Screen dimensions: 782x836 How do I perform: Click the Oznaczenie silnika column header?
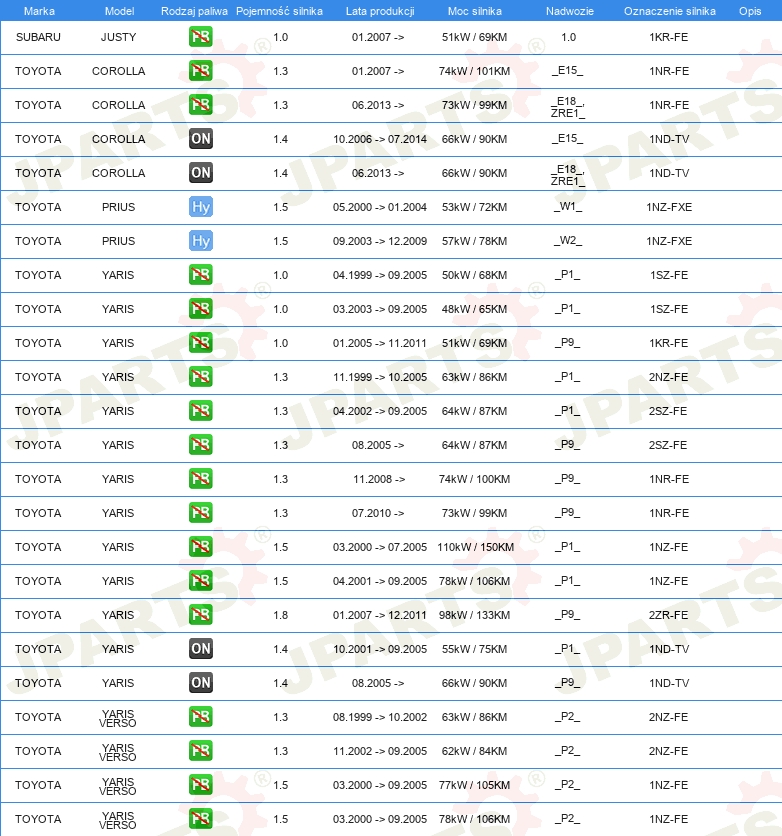[x=670, y=11]
